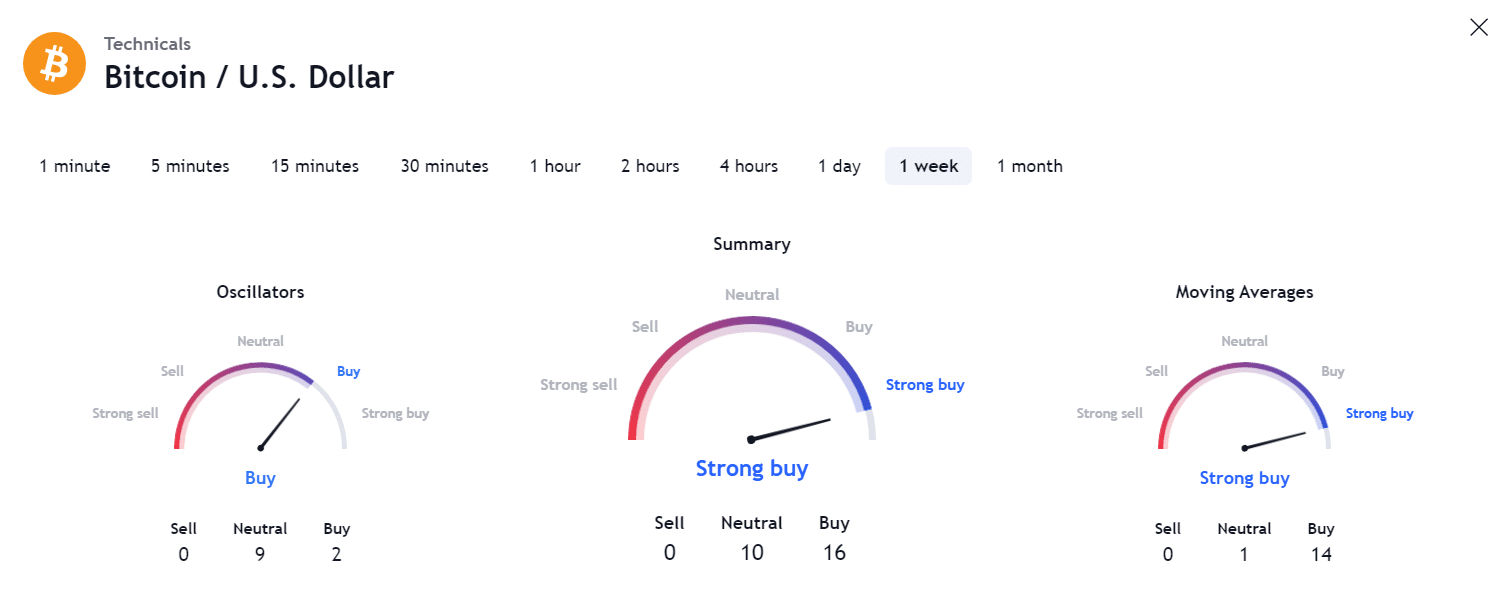Select the 4 hours interval
The height and width of the screenshot is (597, 1504).
[749, 166]
